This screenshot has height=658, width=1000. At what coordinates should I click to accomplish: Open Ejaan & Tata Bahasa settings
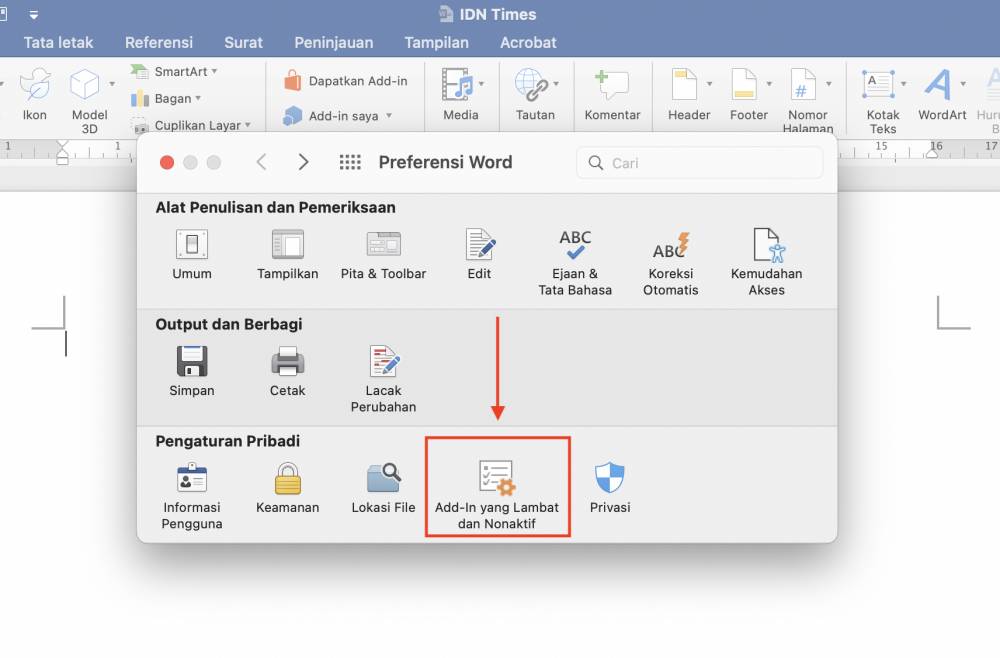[x=575, y=262]
